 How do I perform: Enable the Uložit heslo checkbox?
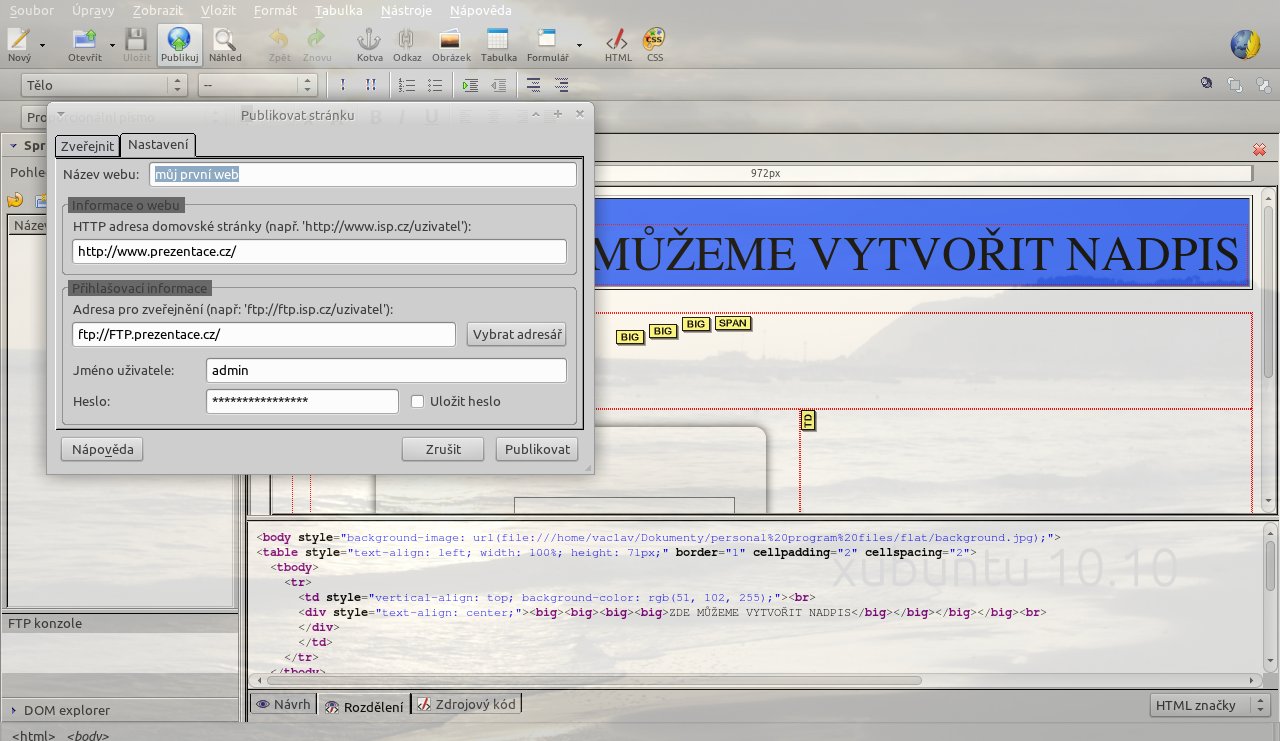pyautogui.click(x=418, y=401)
